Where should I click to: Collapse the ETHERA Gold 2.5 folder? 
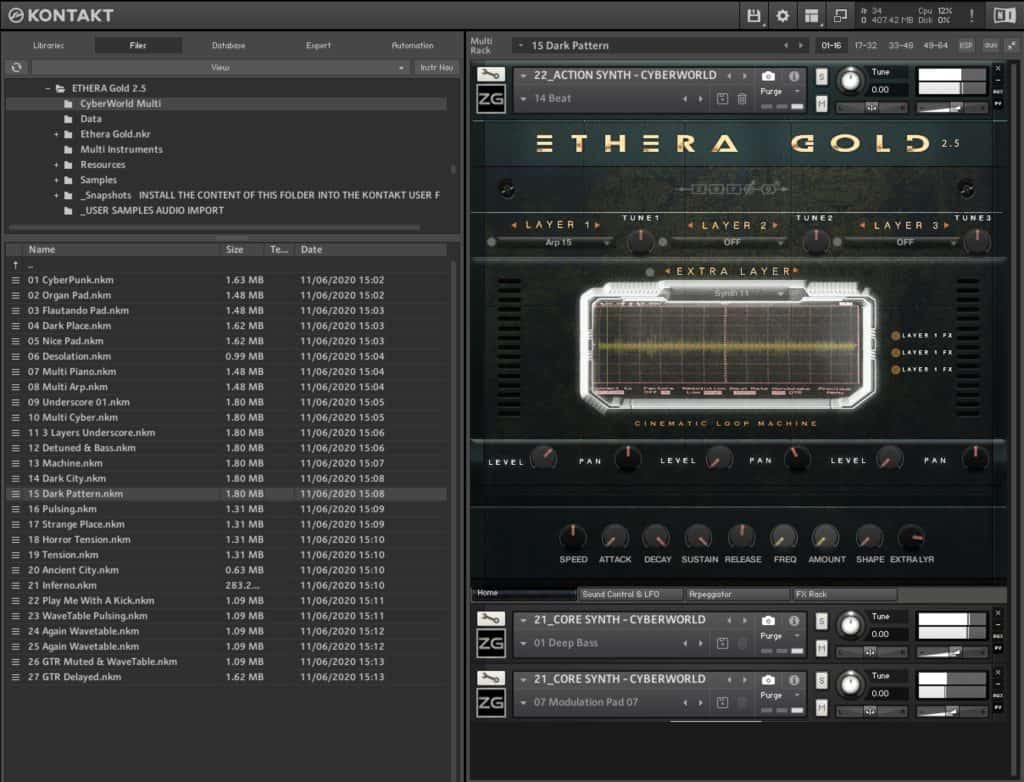tap(48, 88)
